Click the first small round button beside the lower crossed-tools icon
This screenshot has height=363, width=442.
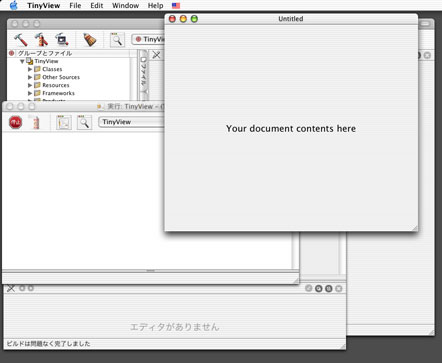[x=22, y=288]
